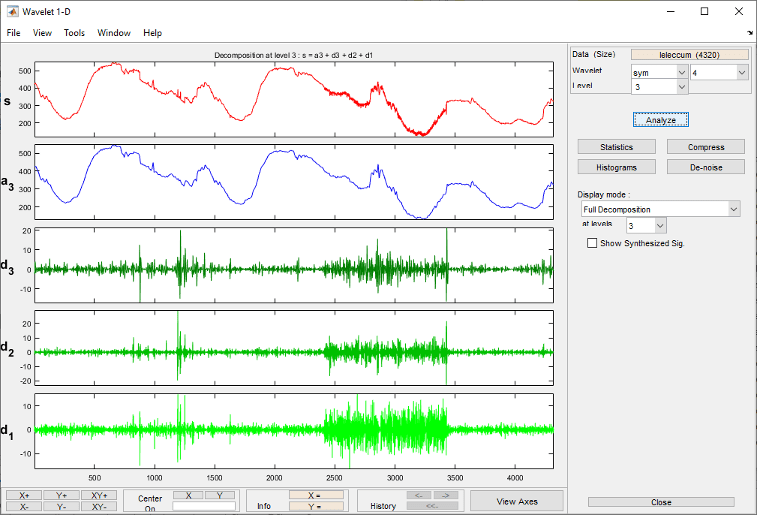Open the De-noise tool
This screenshot has height=515, width=757.
click(705, 167)
